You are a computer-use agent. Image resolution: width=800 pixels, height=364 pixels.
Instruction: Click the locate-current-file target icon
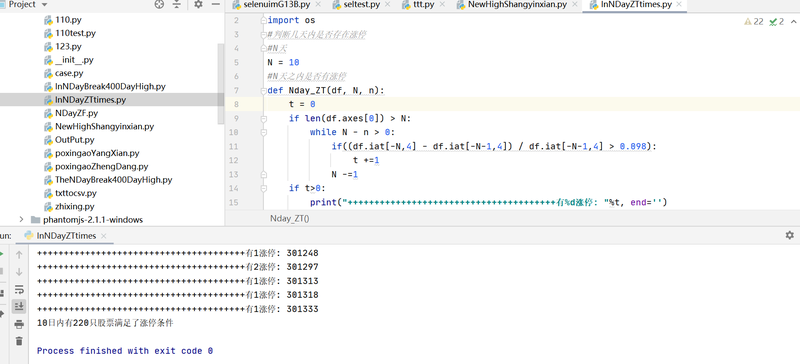159,5
